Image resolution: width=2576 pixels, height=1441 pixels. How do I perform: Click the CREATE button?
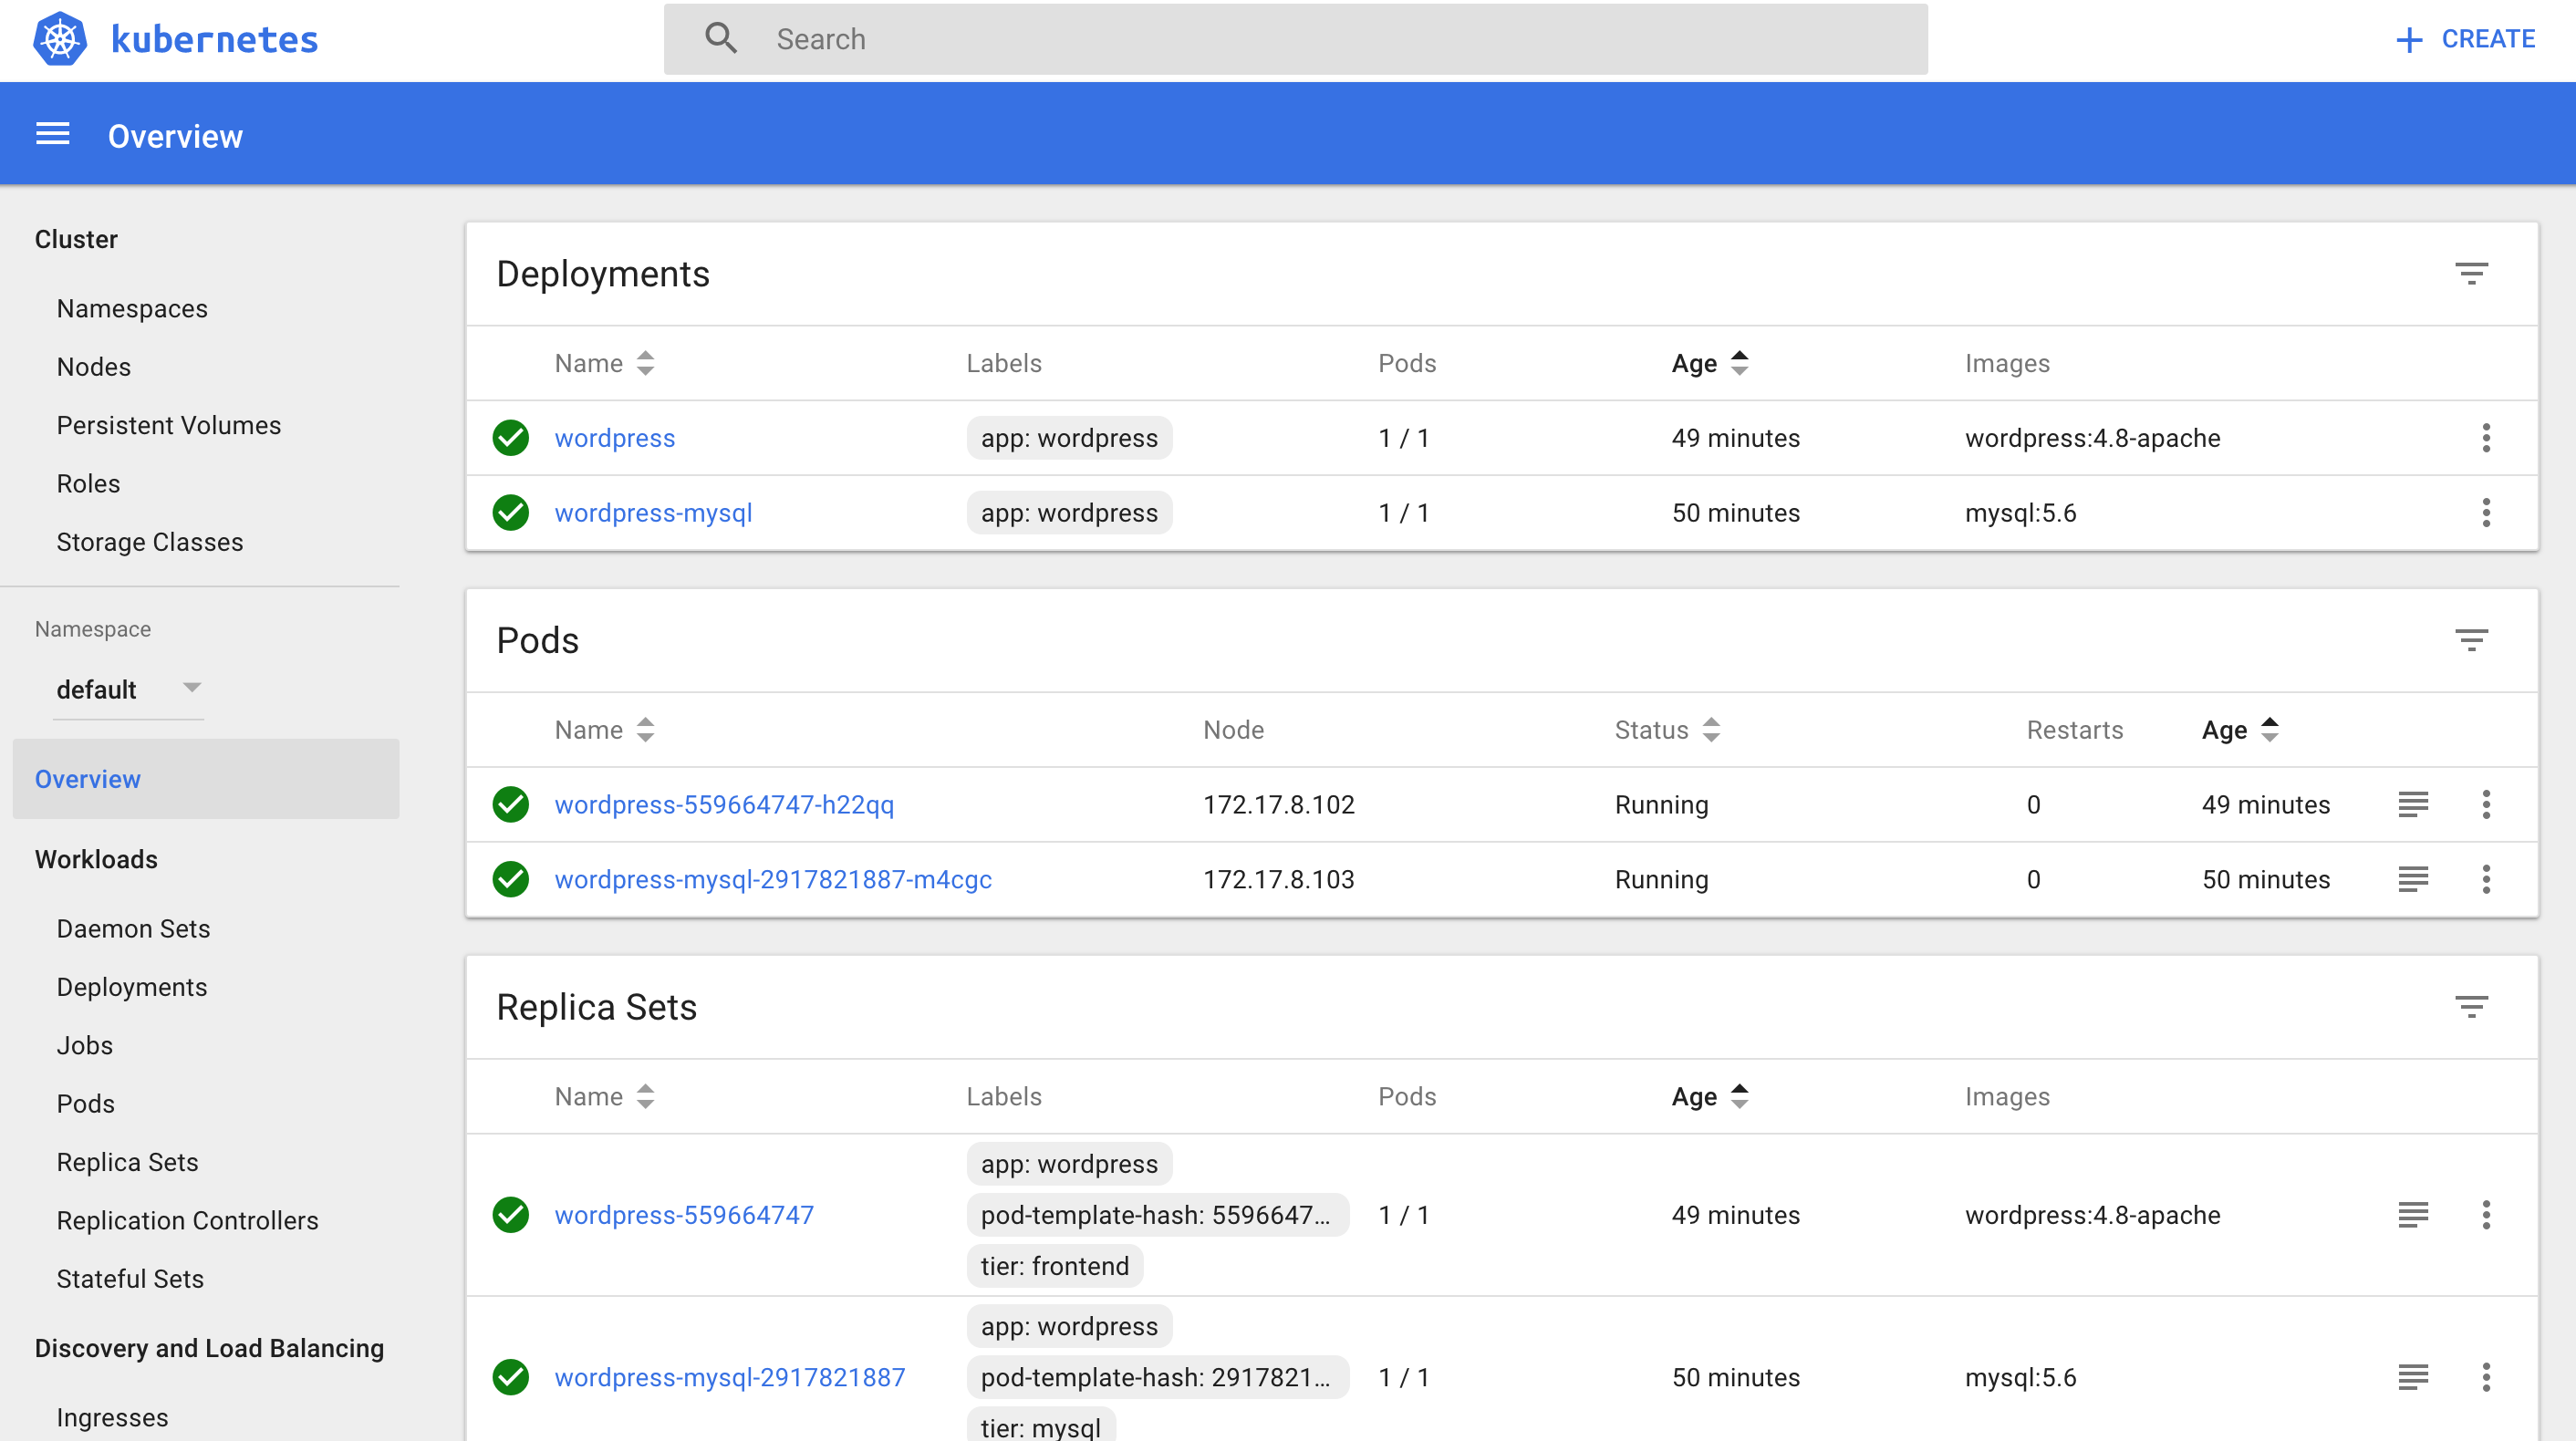coord(2466,39)
